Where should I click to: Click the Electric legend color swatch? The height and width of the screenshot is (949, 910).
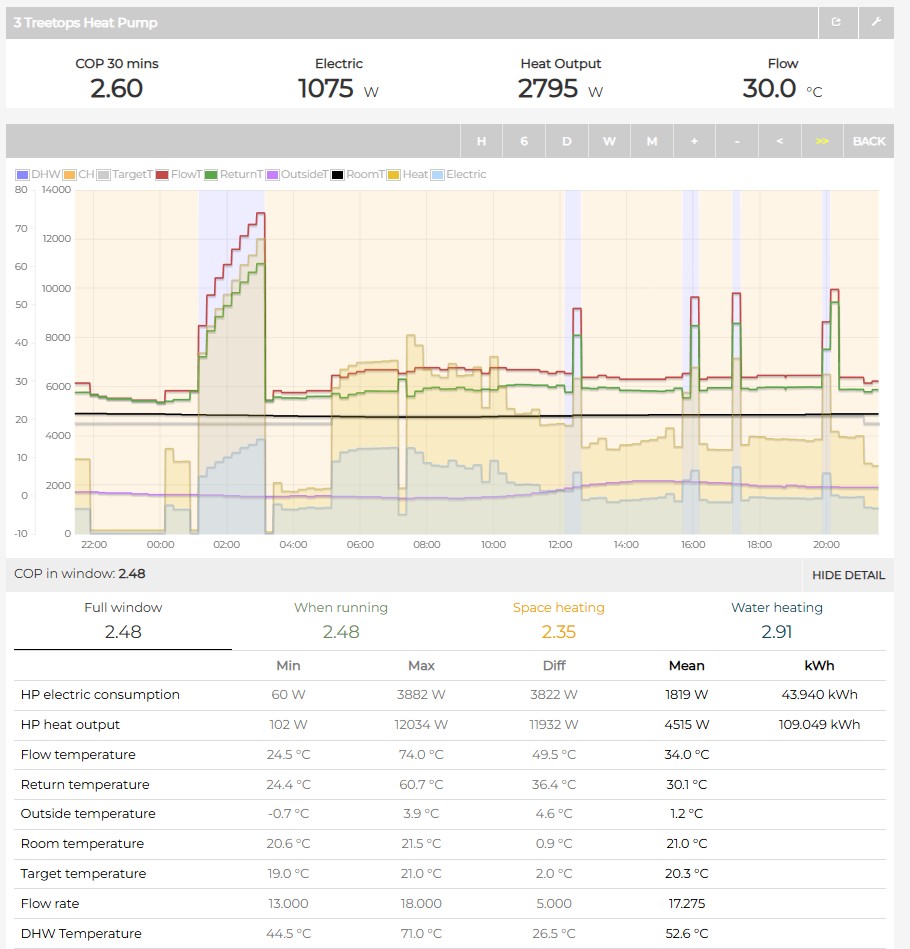438,175
